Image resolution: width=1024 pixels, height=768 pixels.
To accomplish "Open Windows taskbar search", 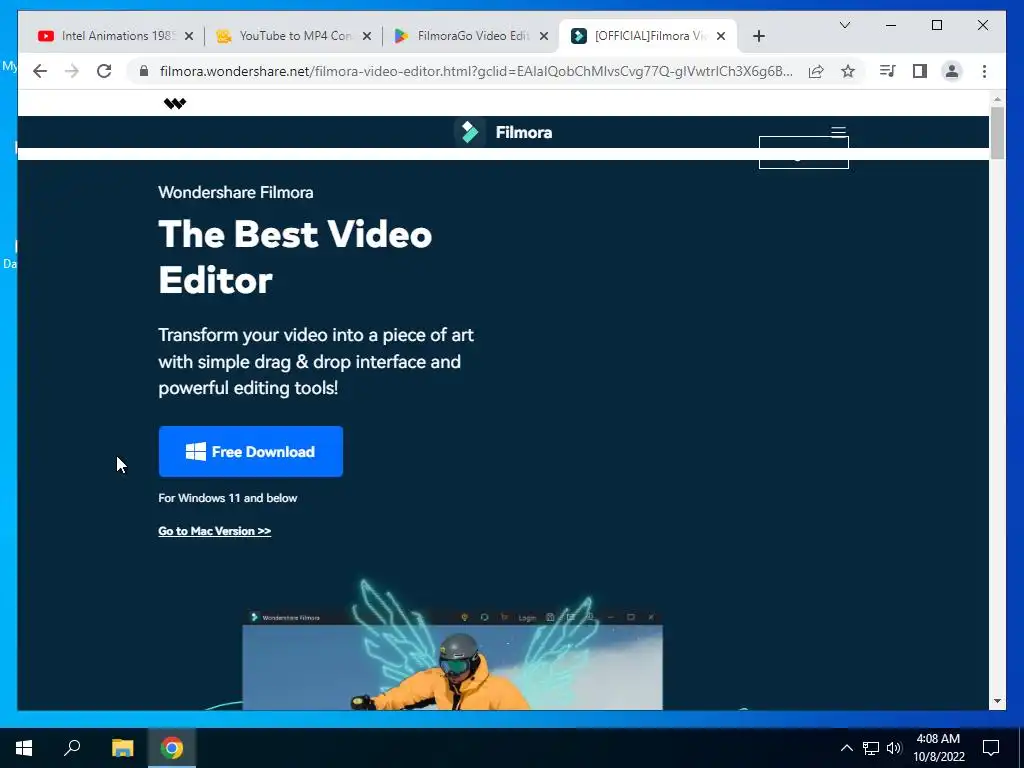I will pos(72,748).
